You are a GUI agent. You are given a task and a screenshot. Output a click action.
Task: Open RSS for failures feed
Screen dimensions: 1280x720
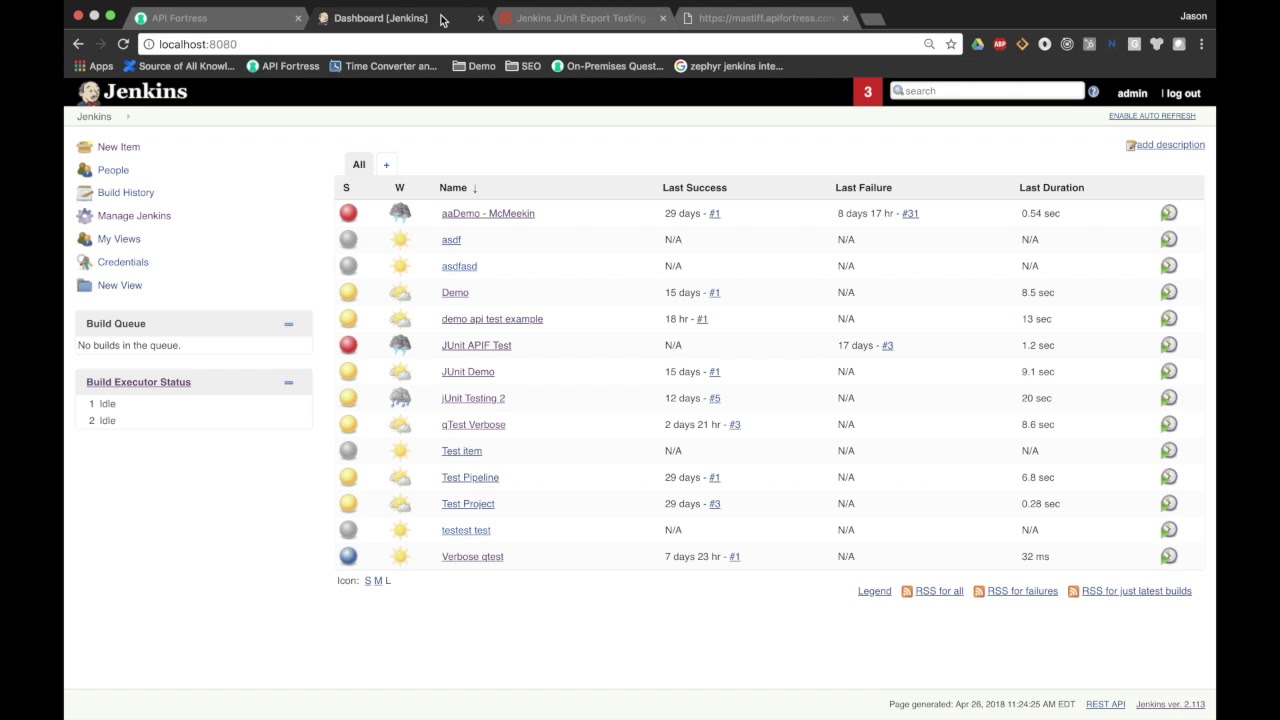tap(1022, 591)
